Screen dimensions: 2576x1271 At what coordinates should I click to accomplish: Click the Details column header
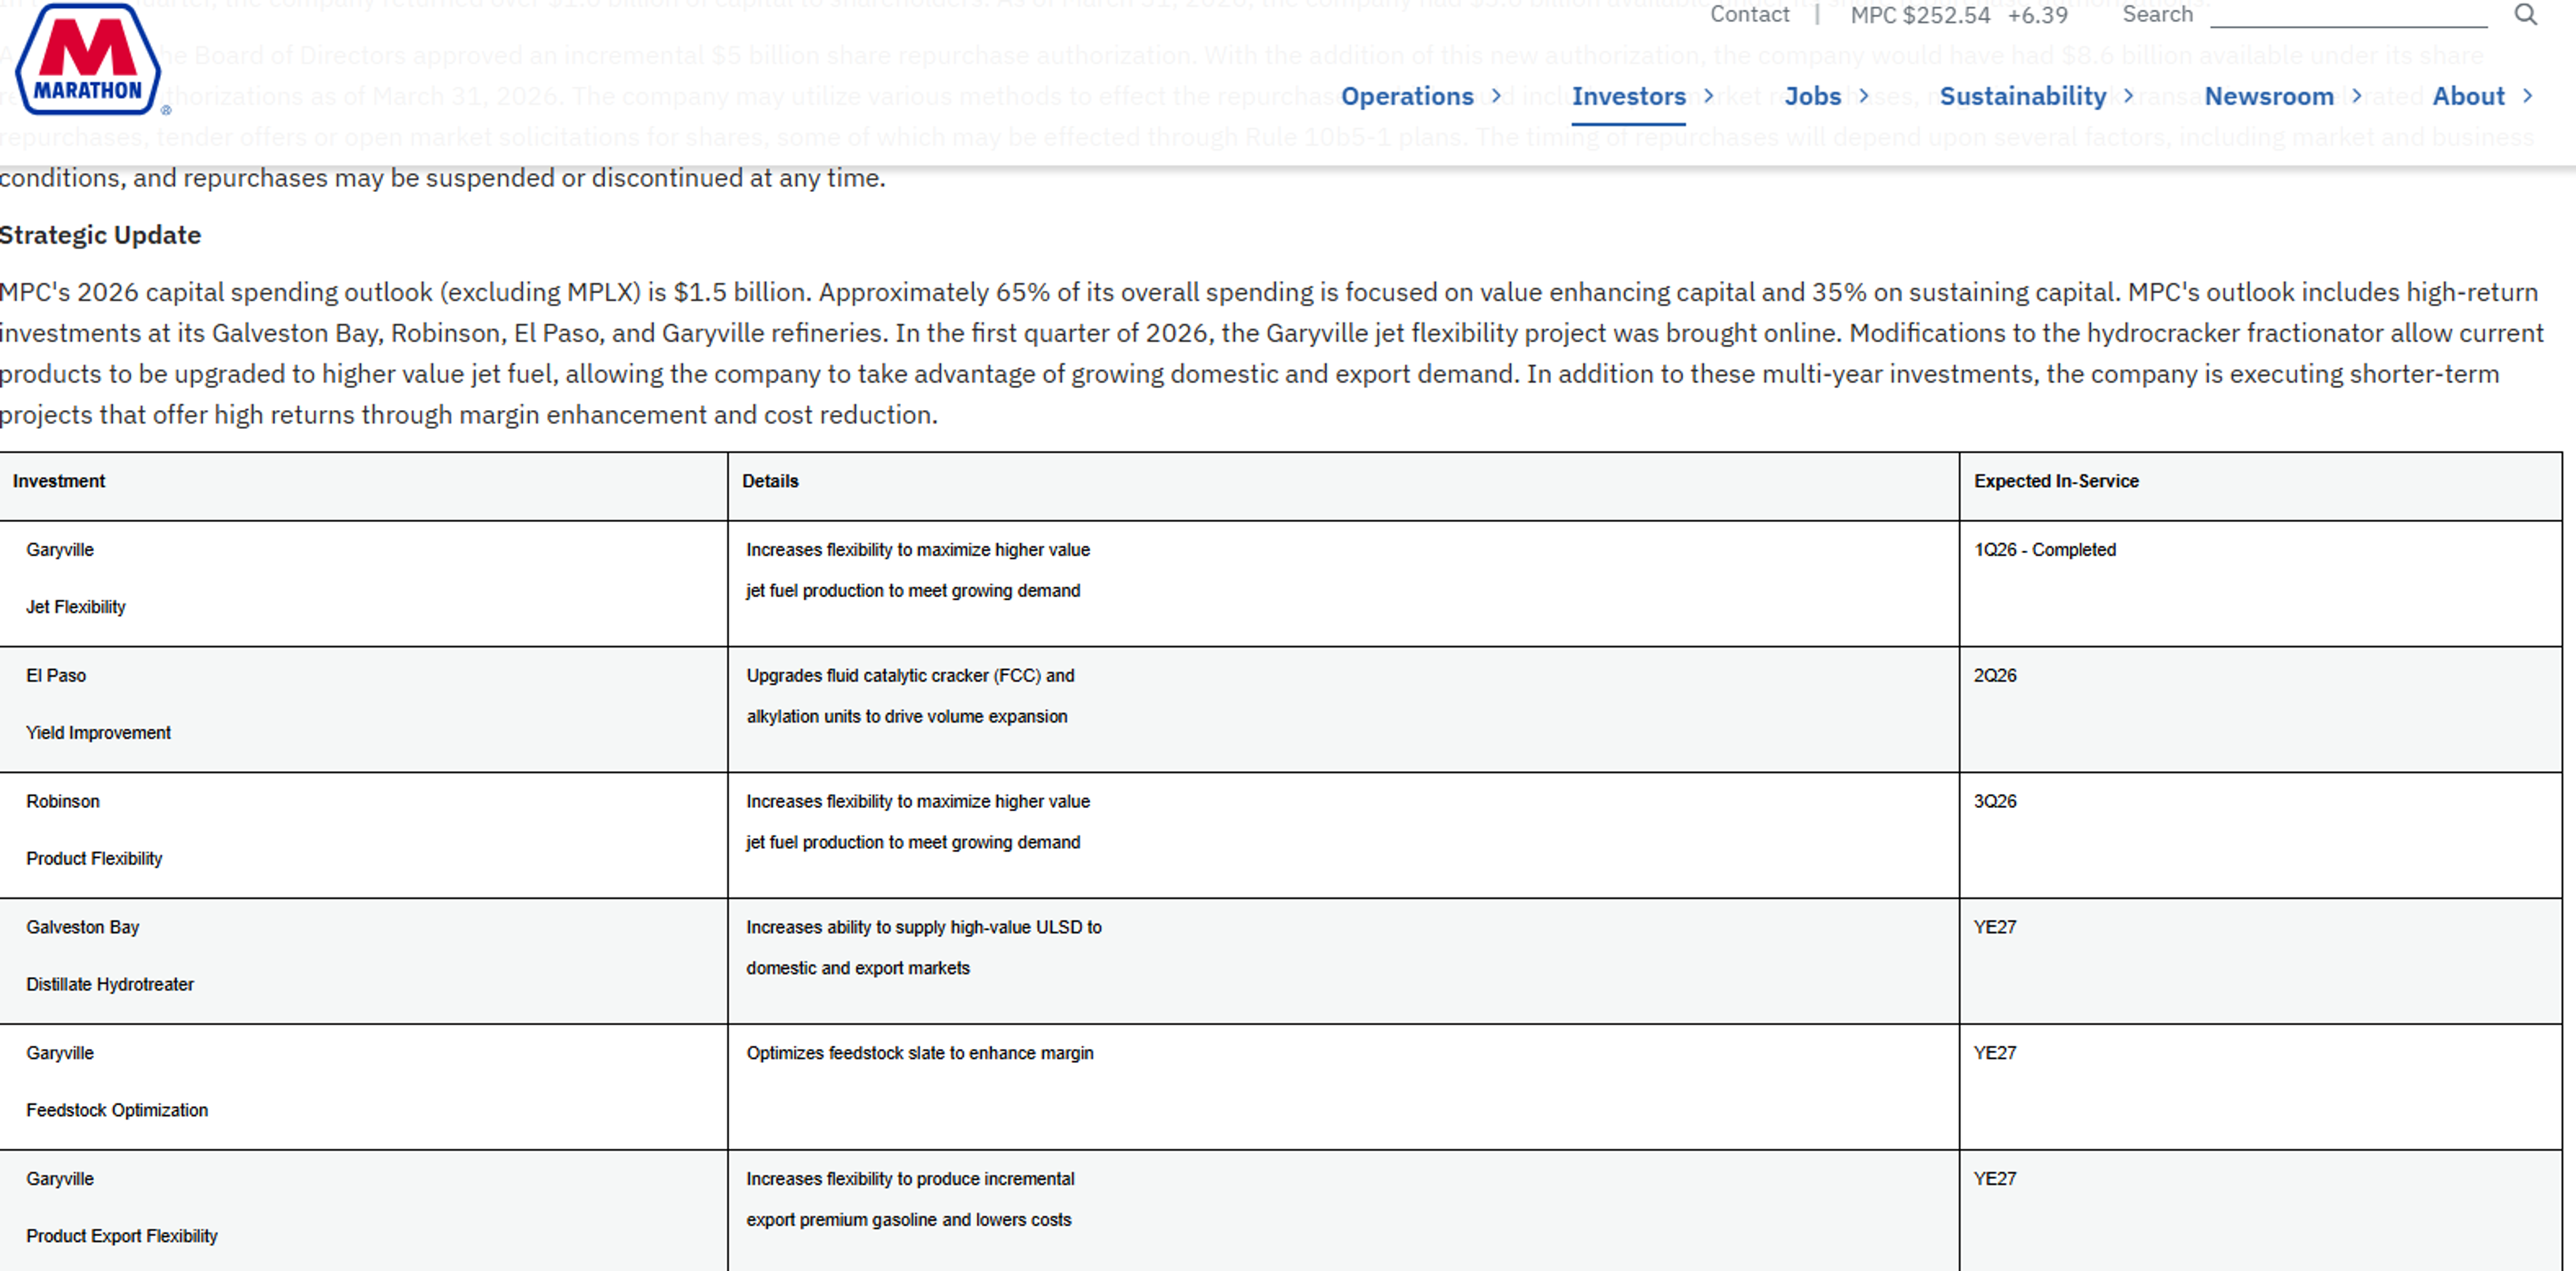pos(770,481)
